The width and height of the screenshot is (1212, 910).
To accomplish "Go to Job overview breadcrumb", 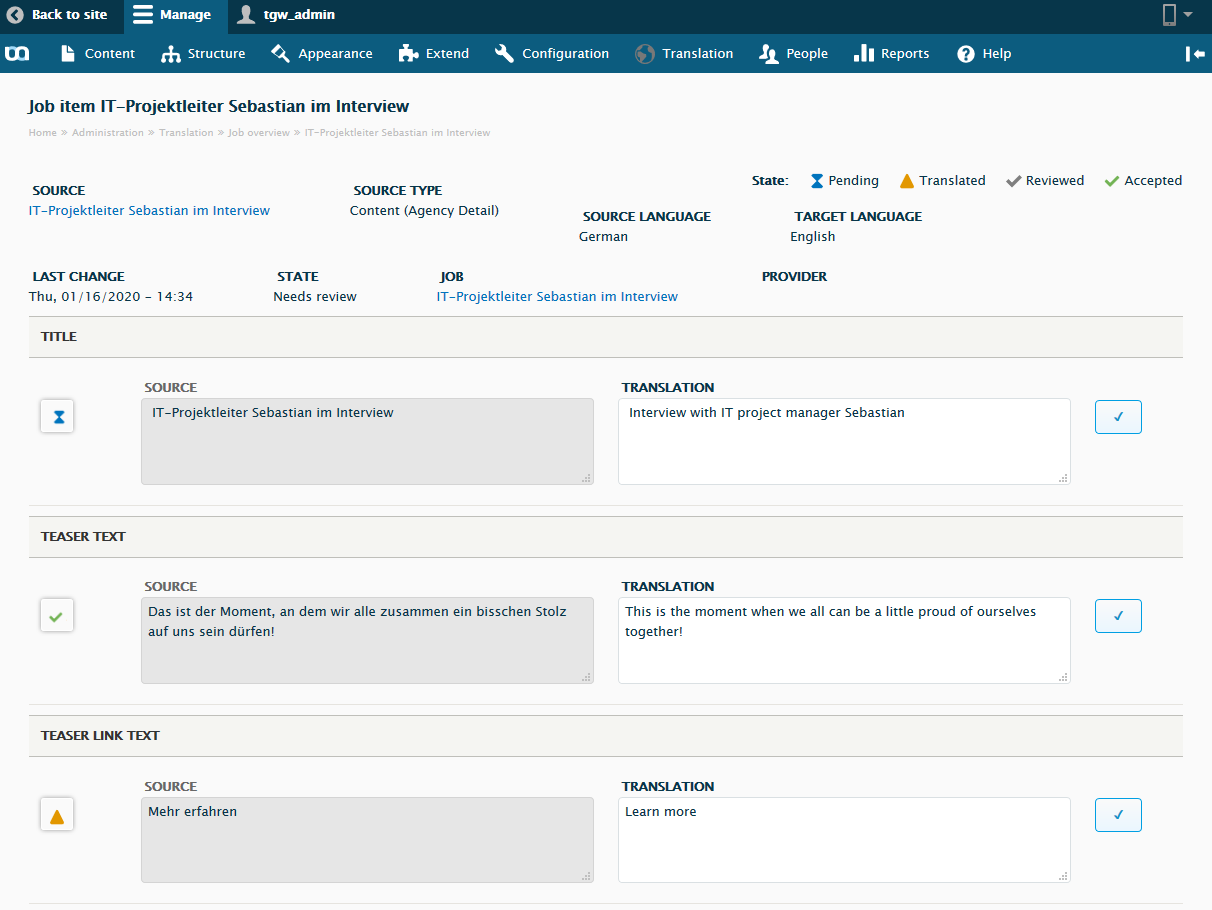I will click(x=259, y=133).
